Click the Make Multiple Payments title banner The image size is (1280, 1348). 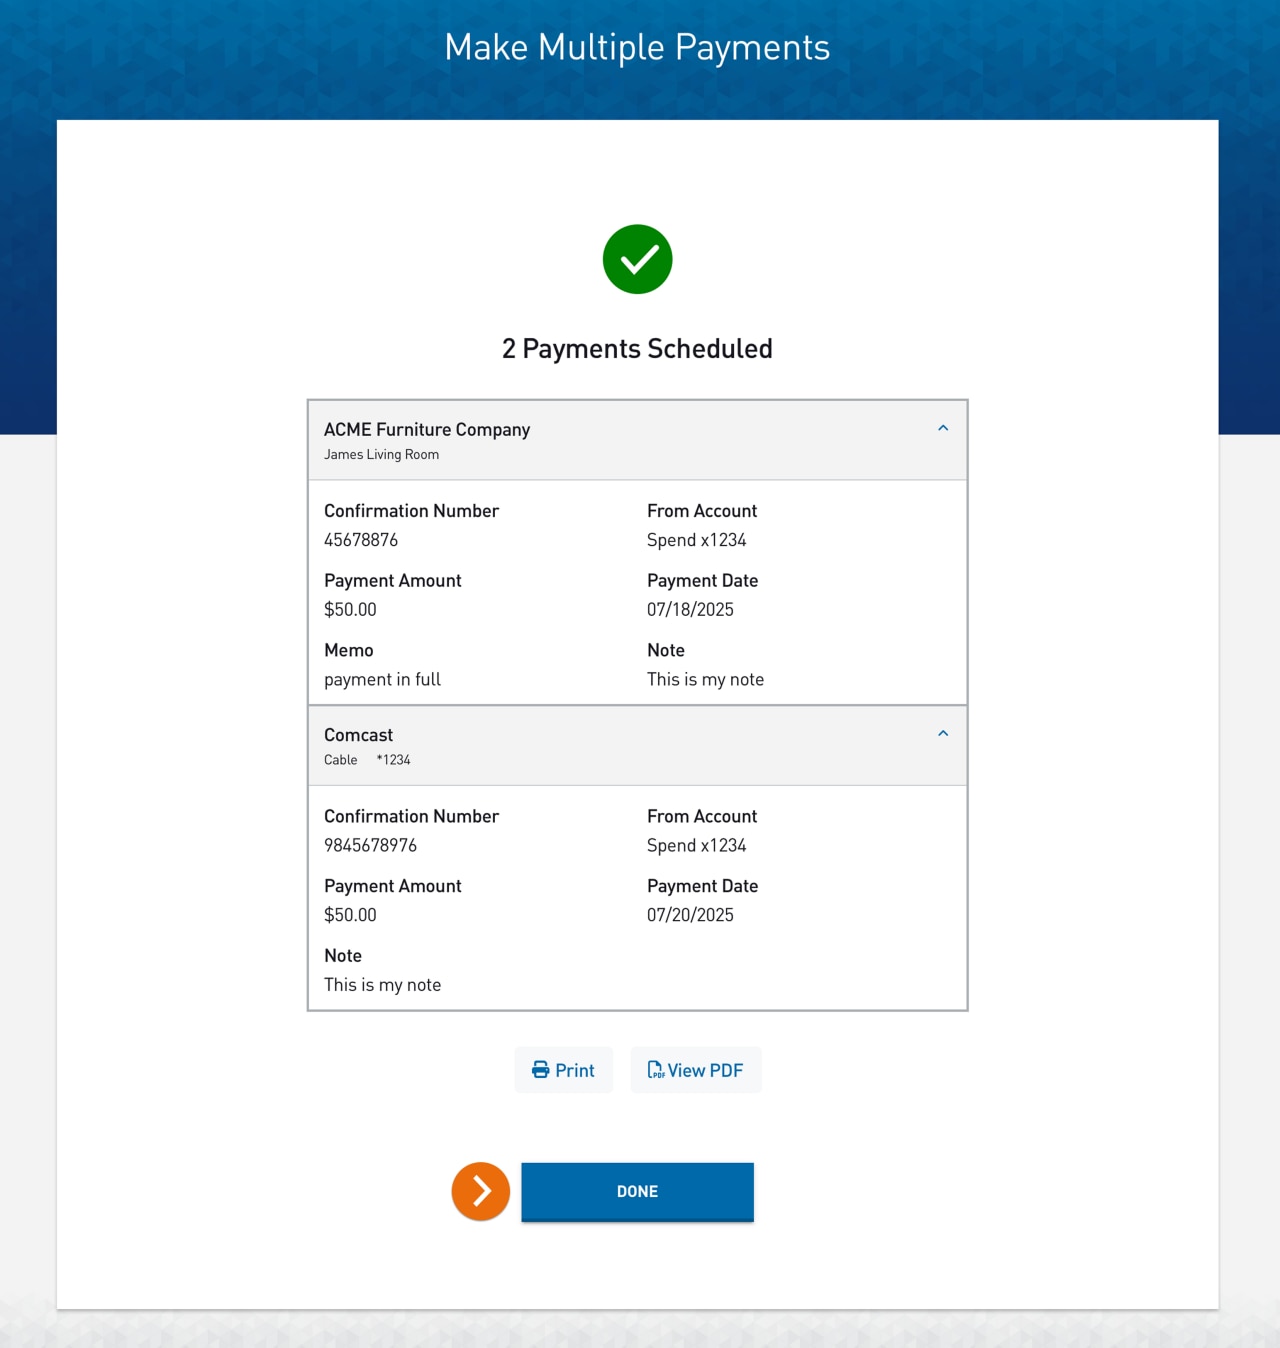pyautogui.click(x=637, y=46)
